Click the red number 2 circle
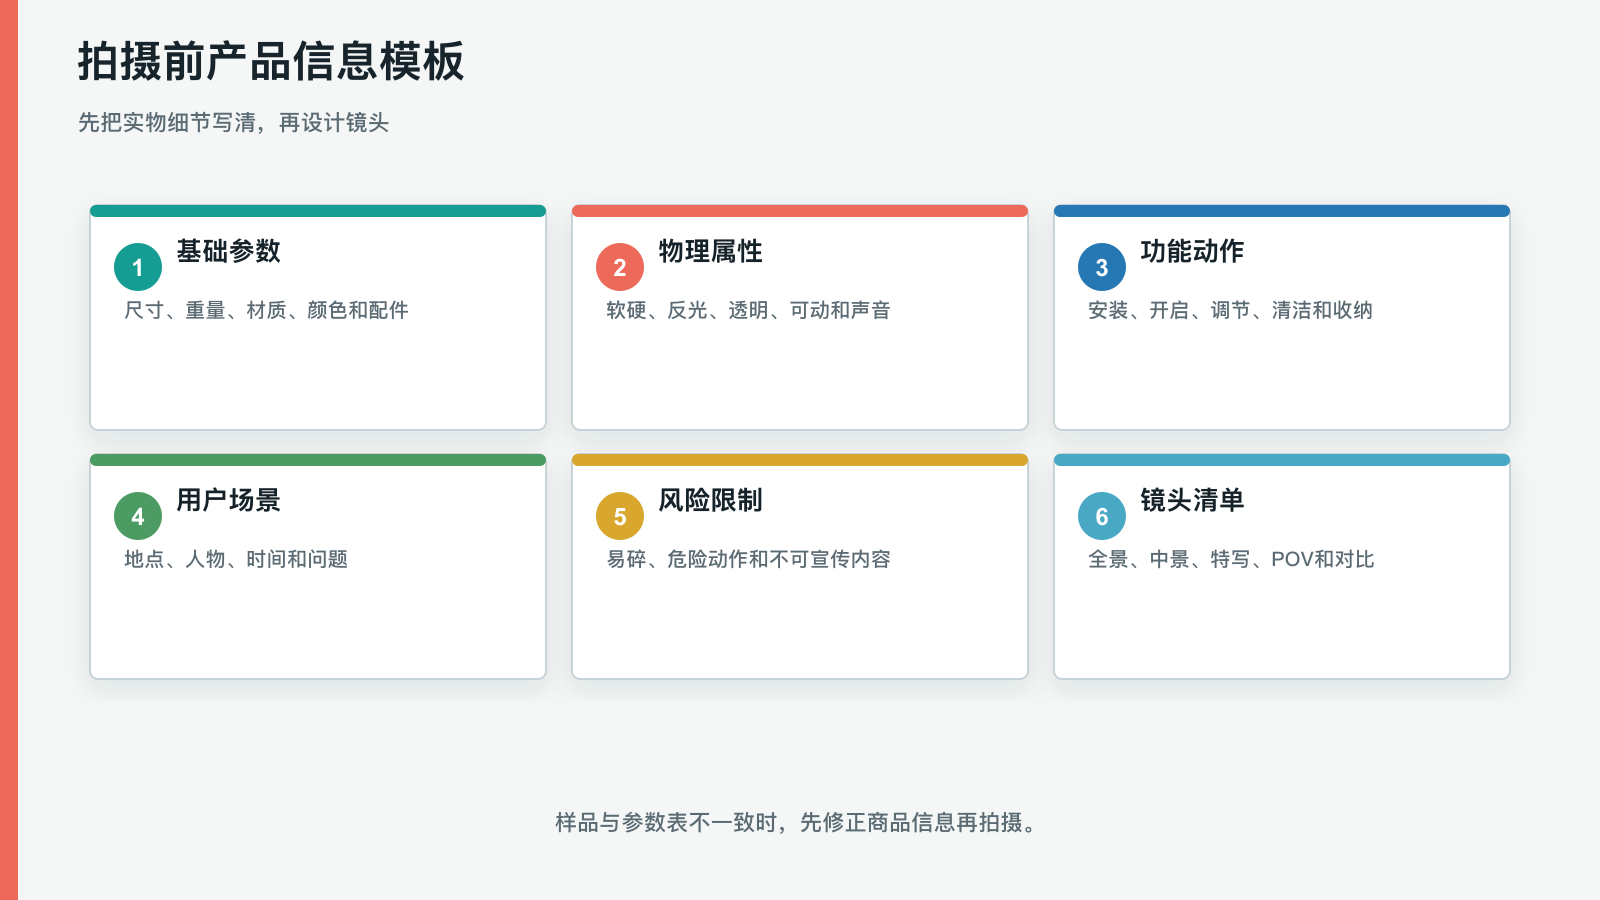This screenshot has height=900, width=1600. (x=620, y=267)
